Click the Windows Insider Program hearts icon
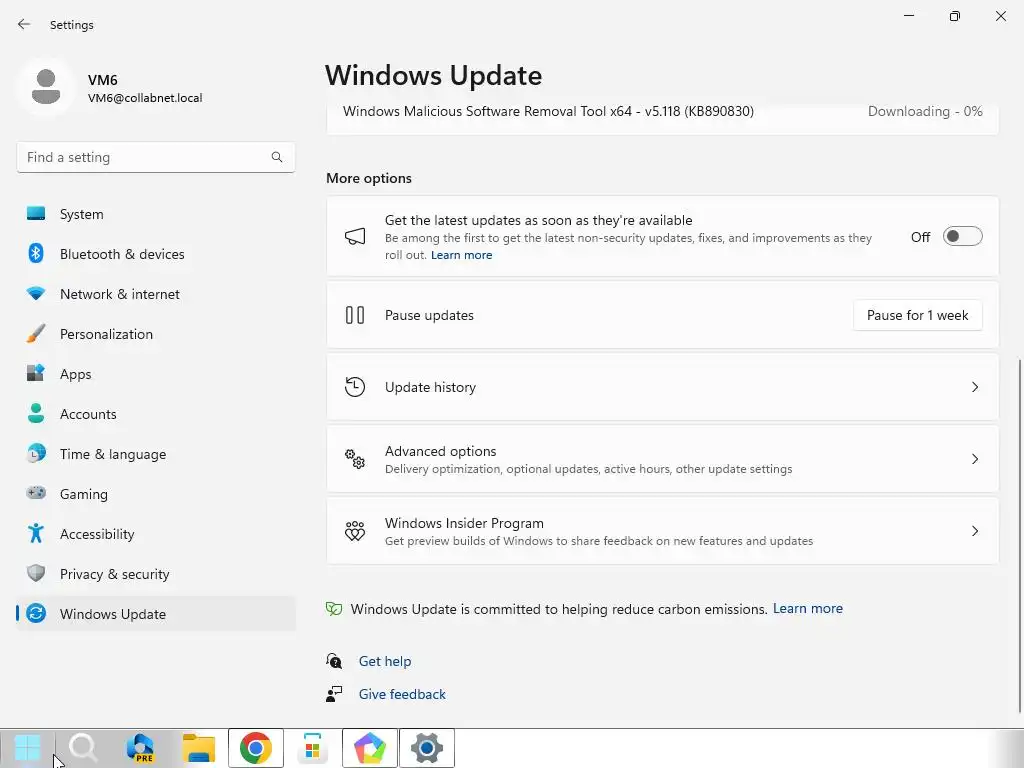Image resolution: width=1024 pixels, height=768 pixels. 355,530
